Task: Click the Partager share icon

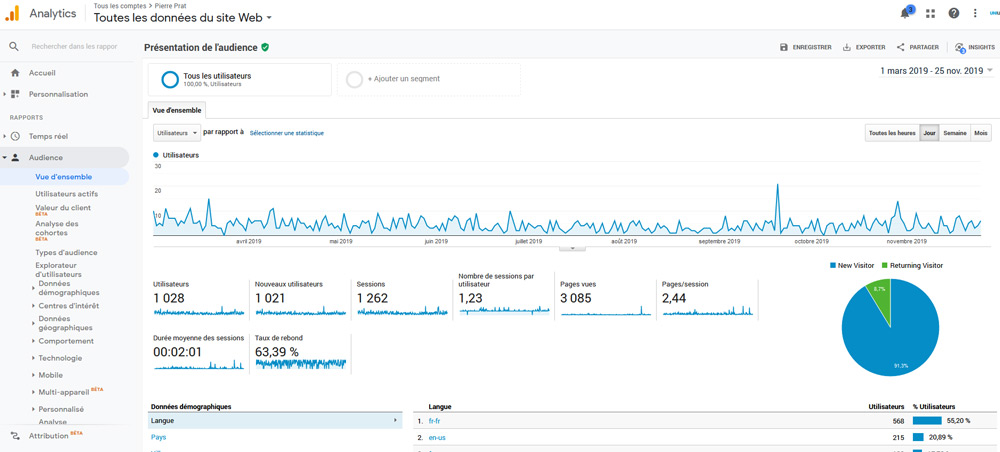Action: point(901,47)
